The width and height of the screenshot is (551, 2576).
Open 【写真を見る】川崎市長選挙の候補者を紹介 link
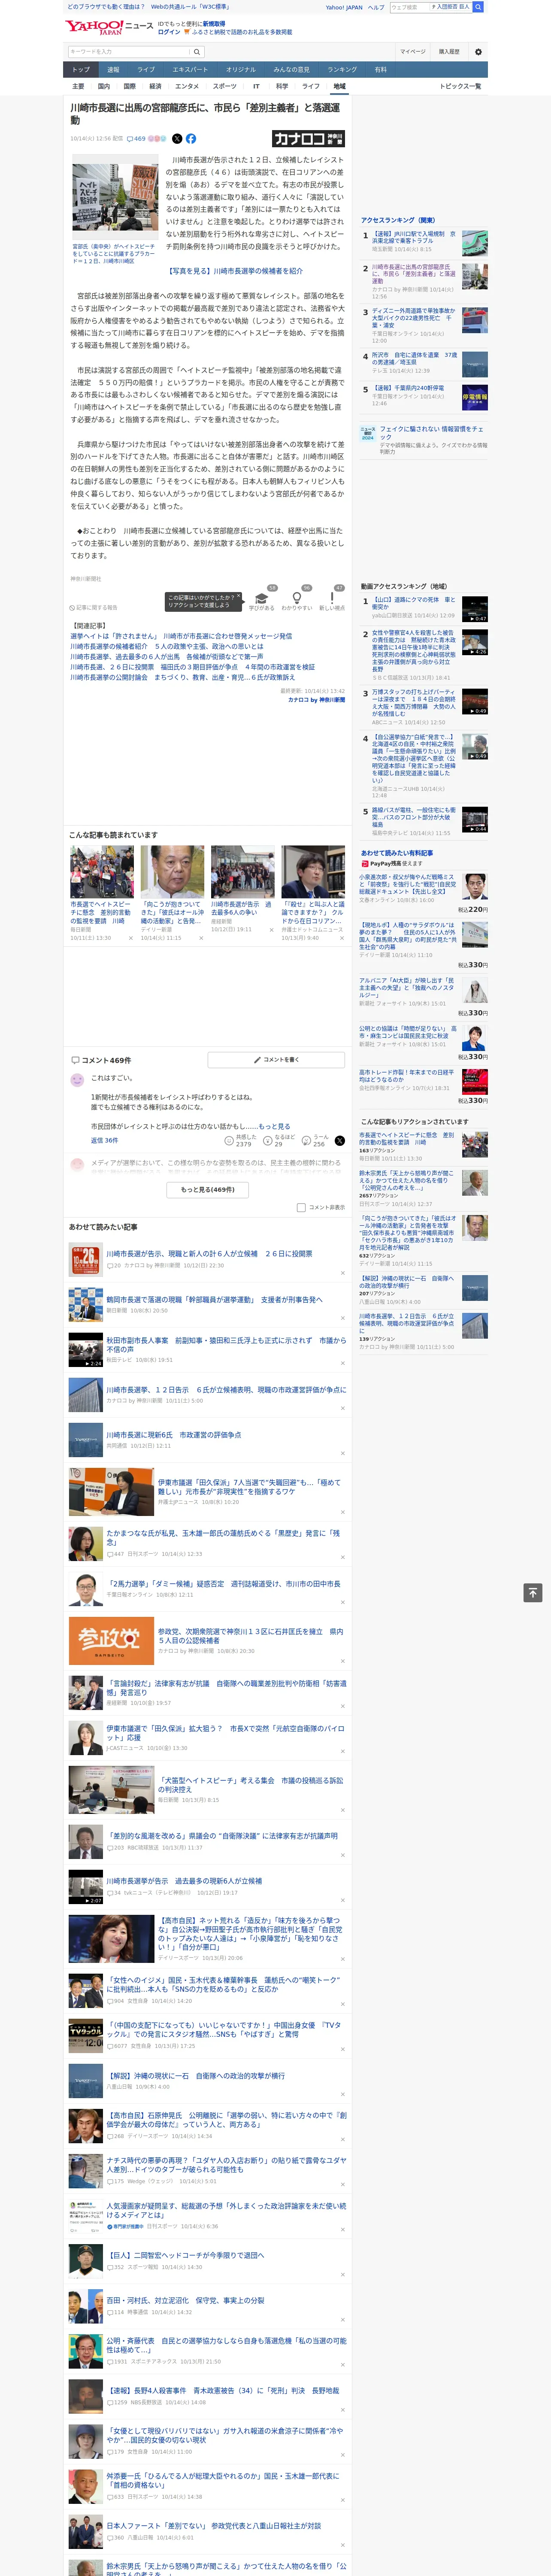[235, 271]
